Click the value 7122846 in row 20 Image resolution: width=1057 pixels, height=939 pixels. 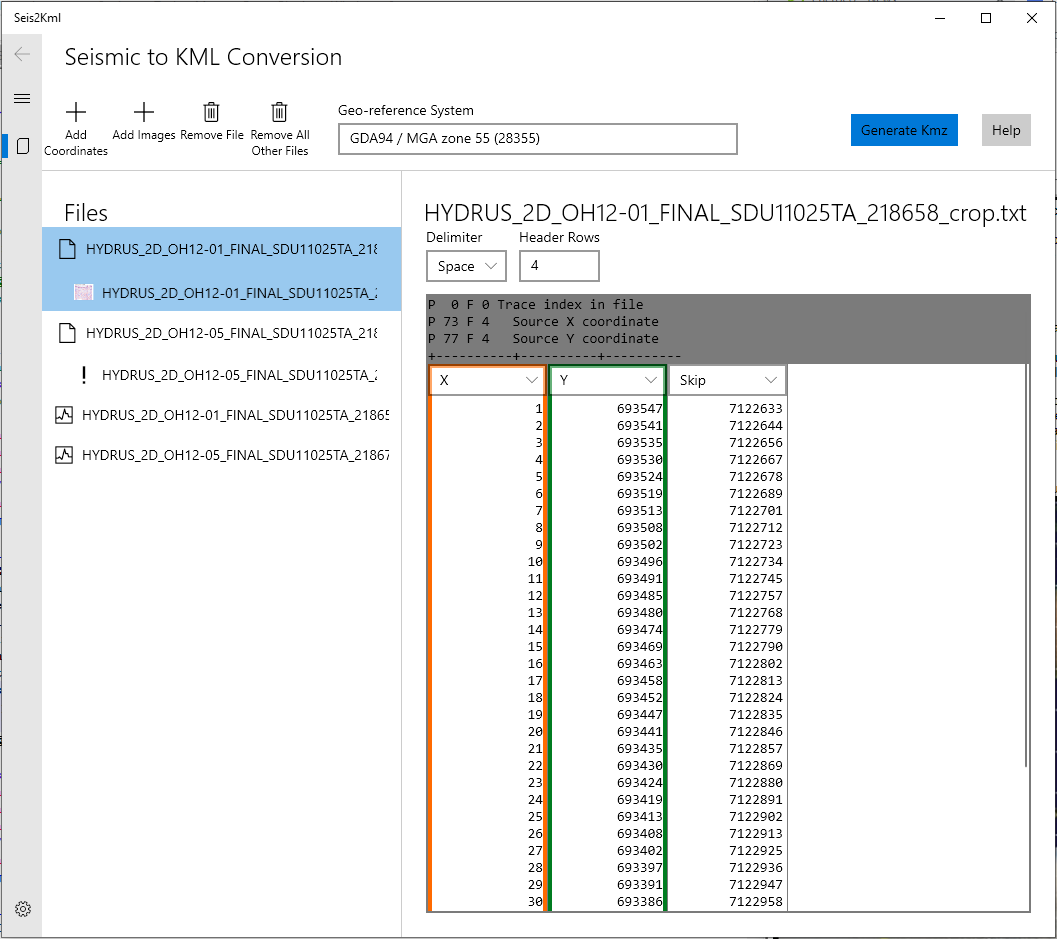tap(756, 731)
